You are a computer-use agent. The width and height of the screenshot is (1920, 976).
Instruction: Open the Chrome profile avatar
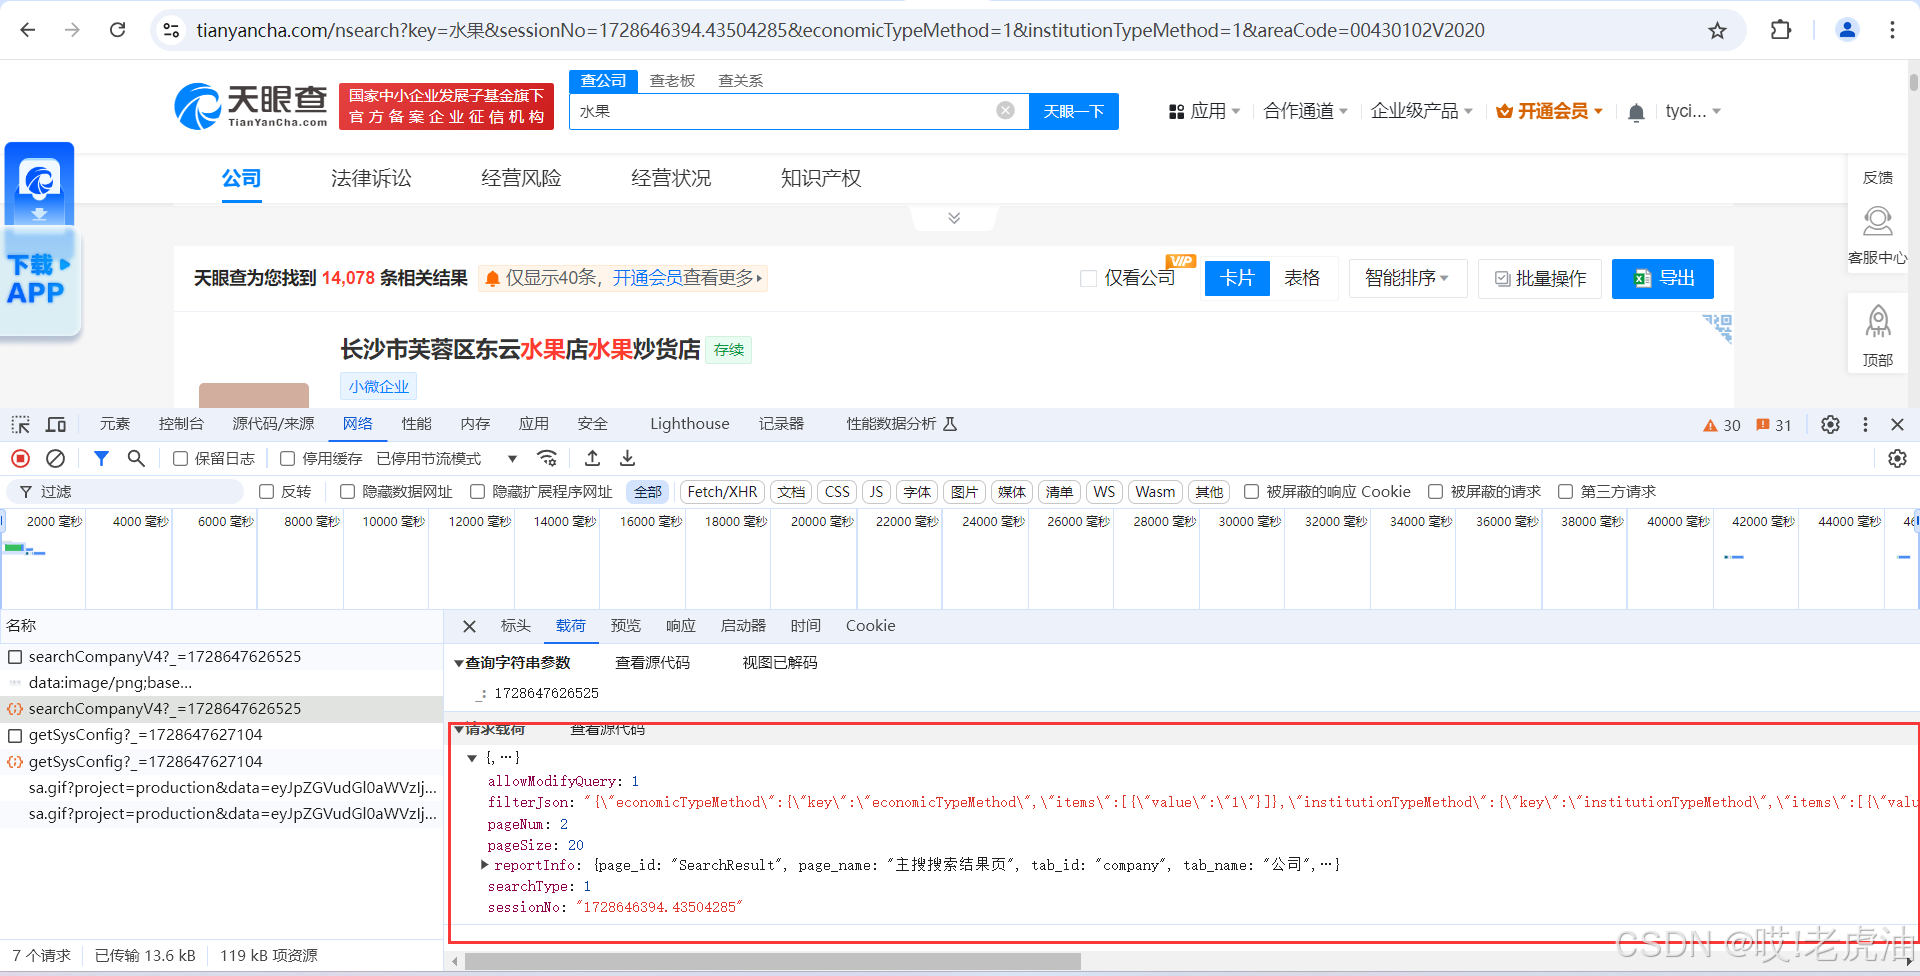pyautogui.click(x=1847, y=30)
